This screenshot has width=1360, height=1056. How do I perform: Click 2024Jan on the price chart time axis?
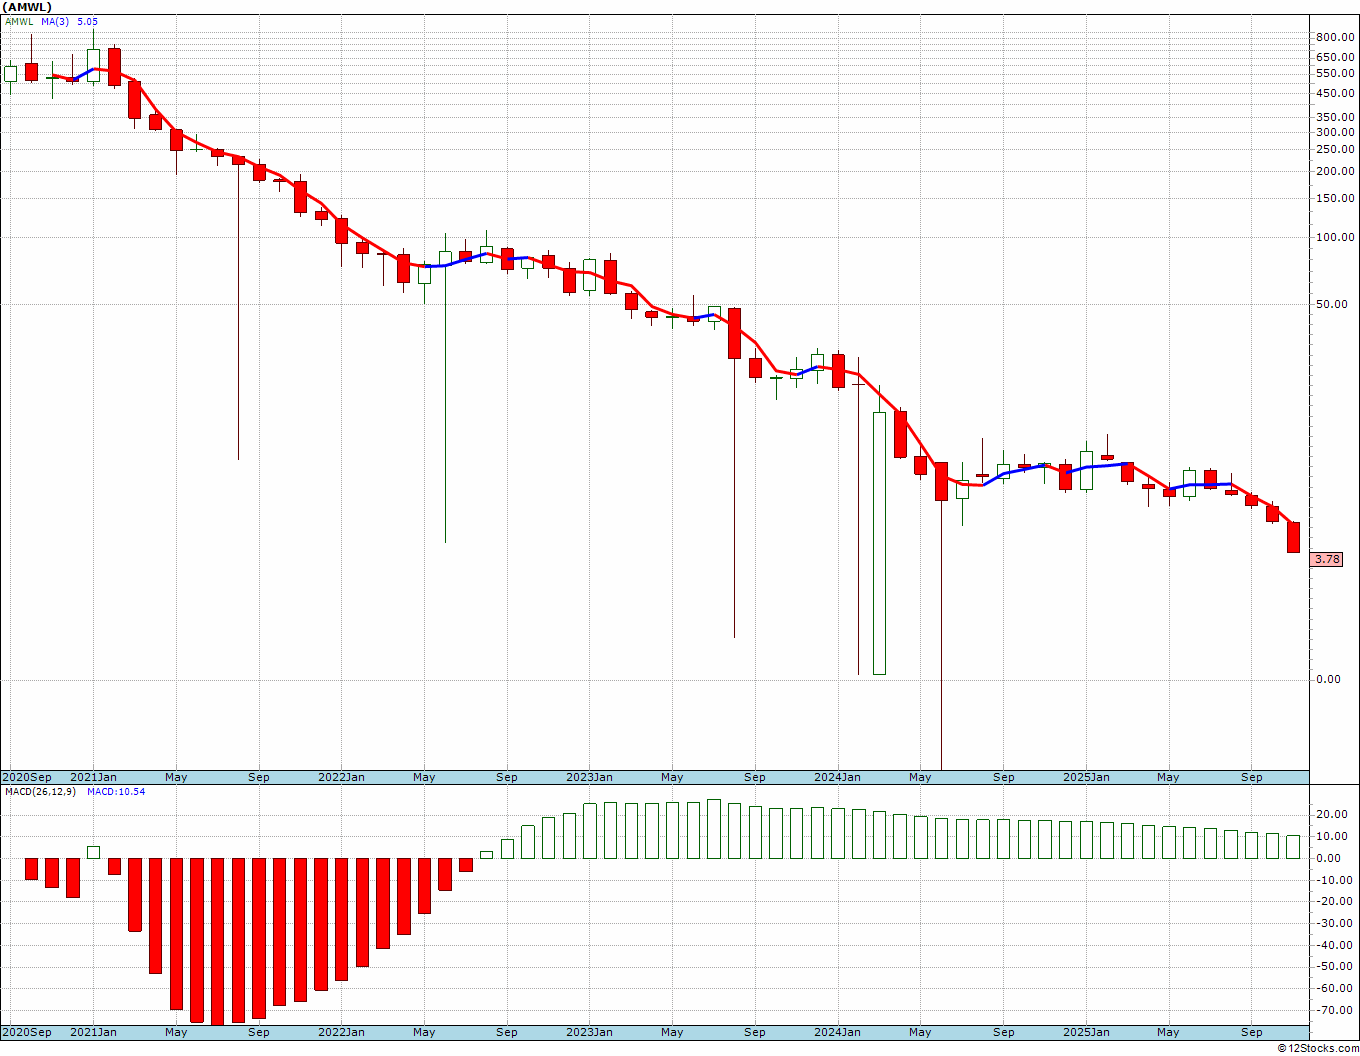click(x=837, y=777)
